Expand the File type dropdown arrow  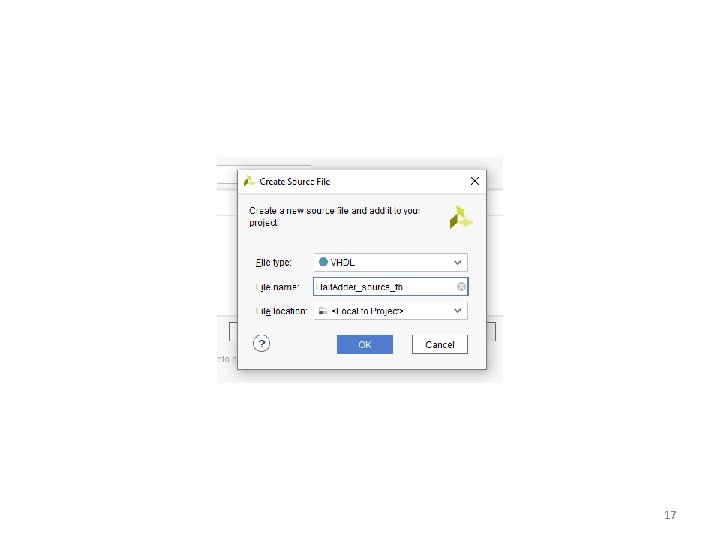point(457,262)
